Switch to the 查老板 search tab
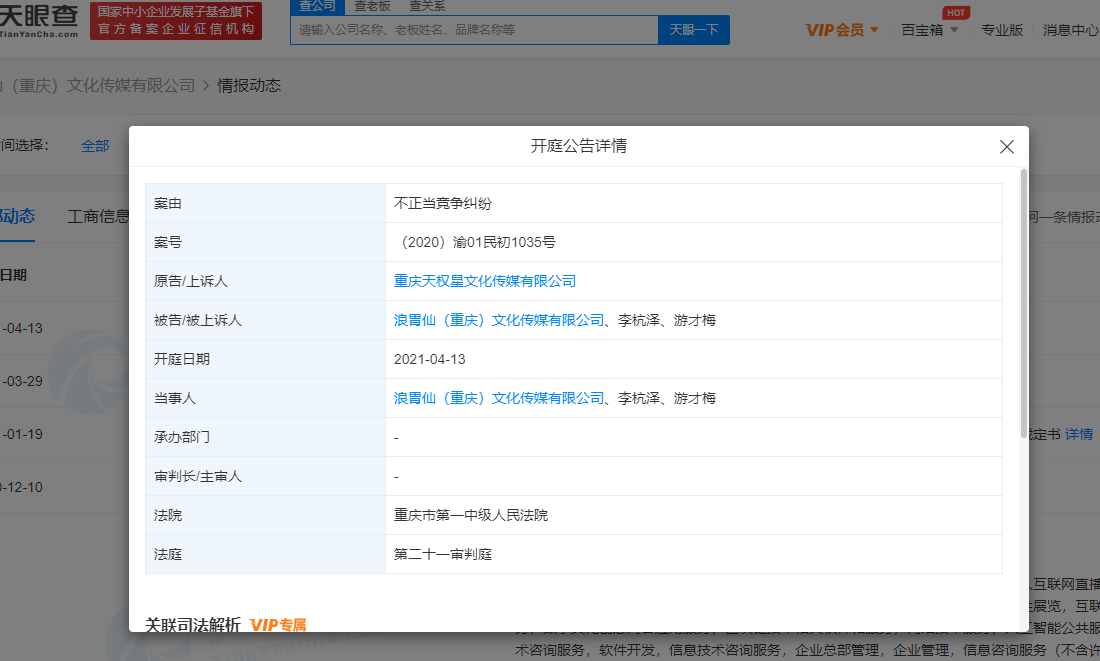This screenshot has height=661, width=1100. tap(372, 6)
